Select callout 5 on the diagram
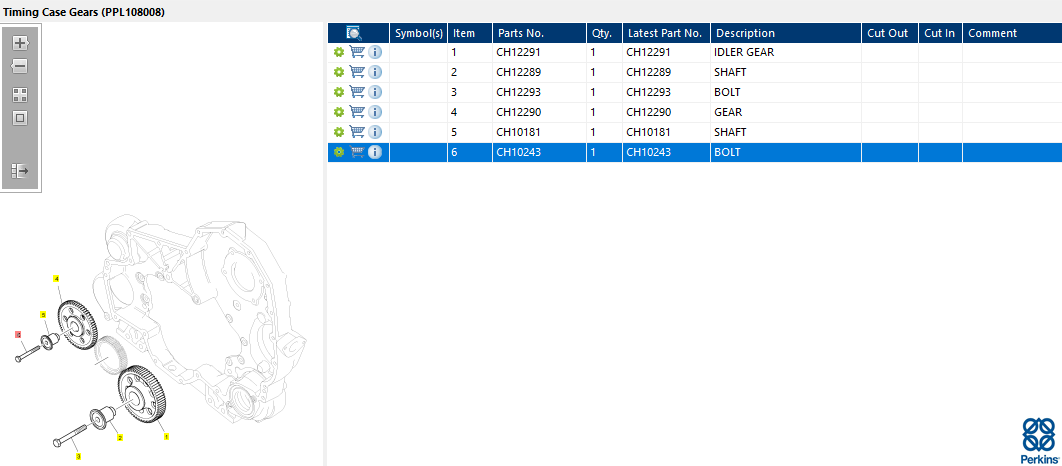This screenshot has width=1062, height=466. point(43,315)
